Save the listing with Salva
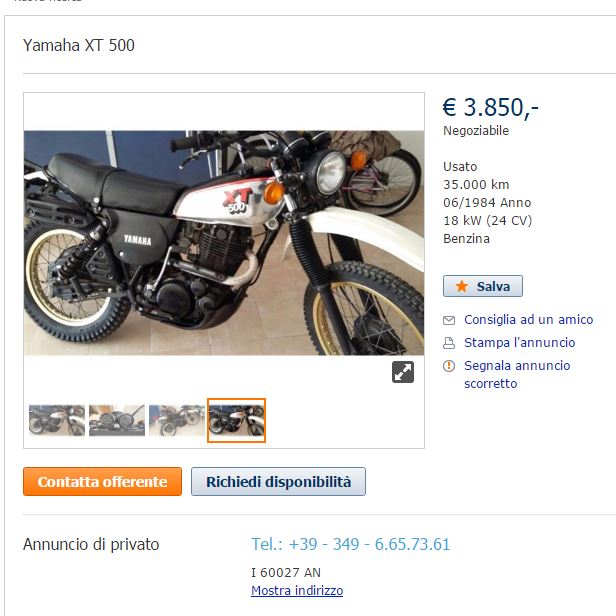This screenshot has width=616, height=616. click(x=483, y=286)
